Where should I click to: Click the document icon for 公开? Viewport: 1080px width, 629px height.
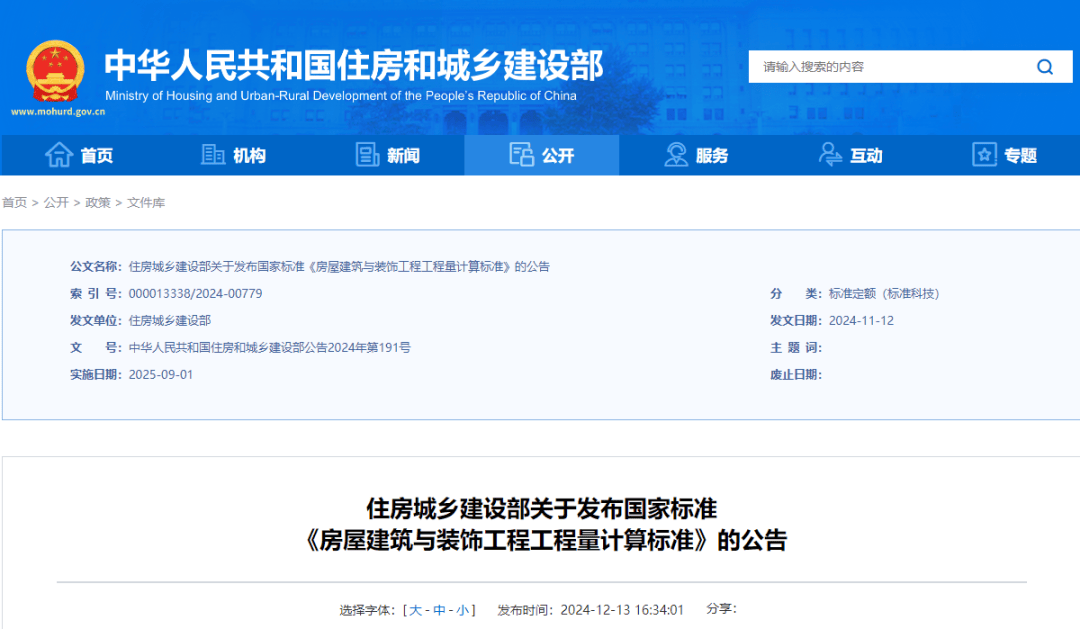(521, 155)
